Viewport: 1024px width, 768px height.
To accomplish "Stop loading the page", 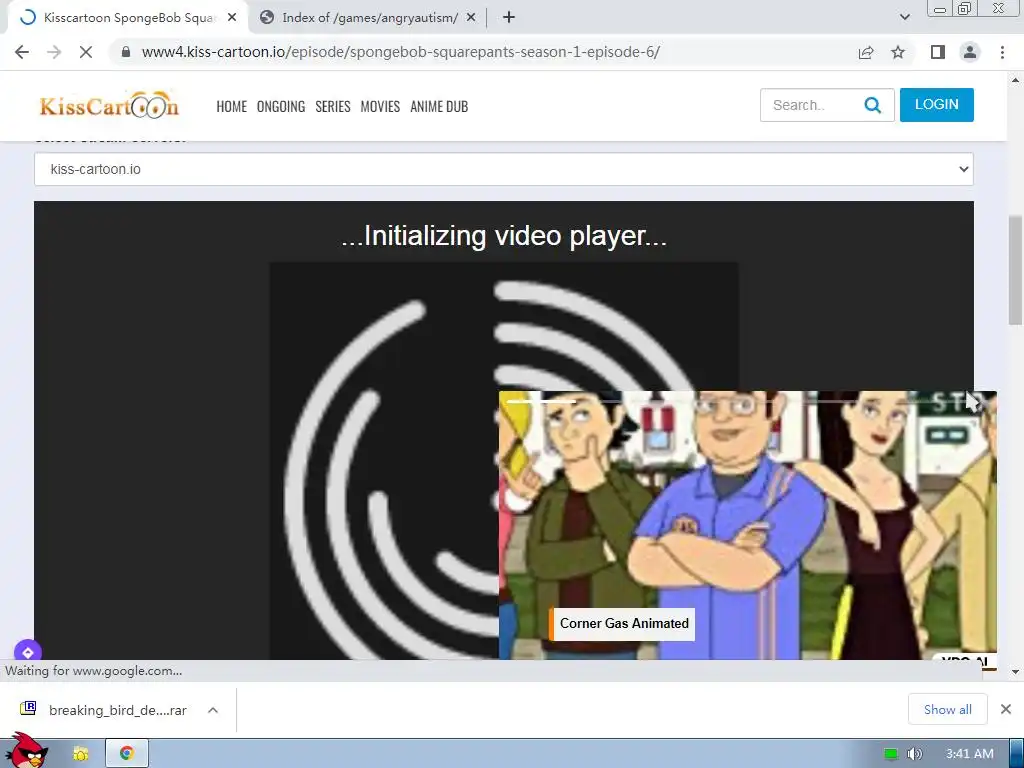I will pos(86,52).
